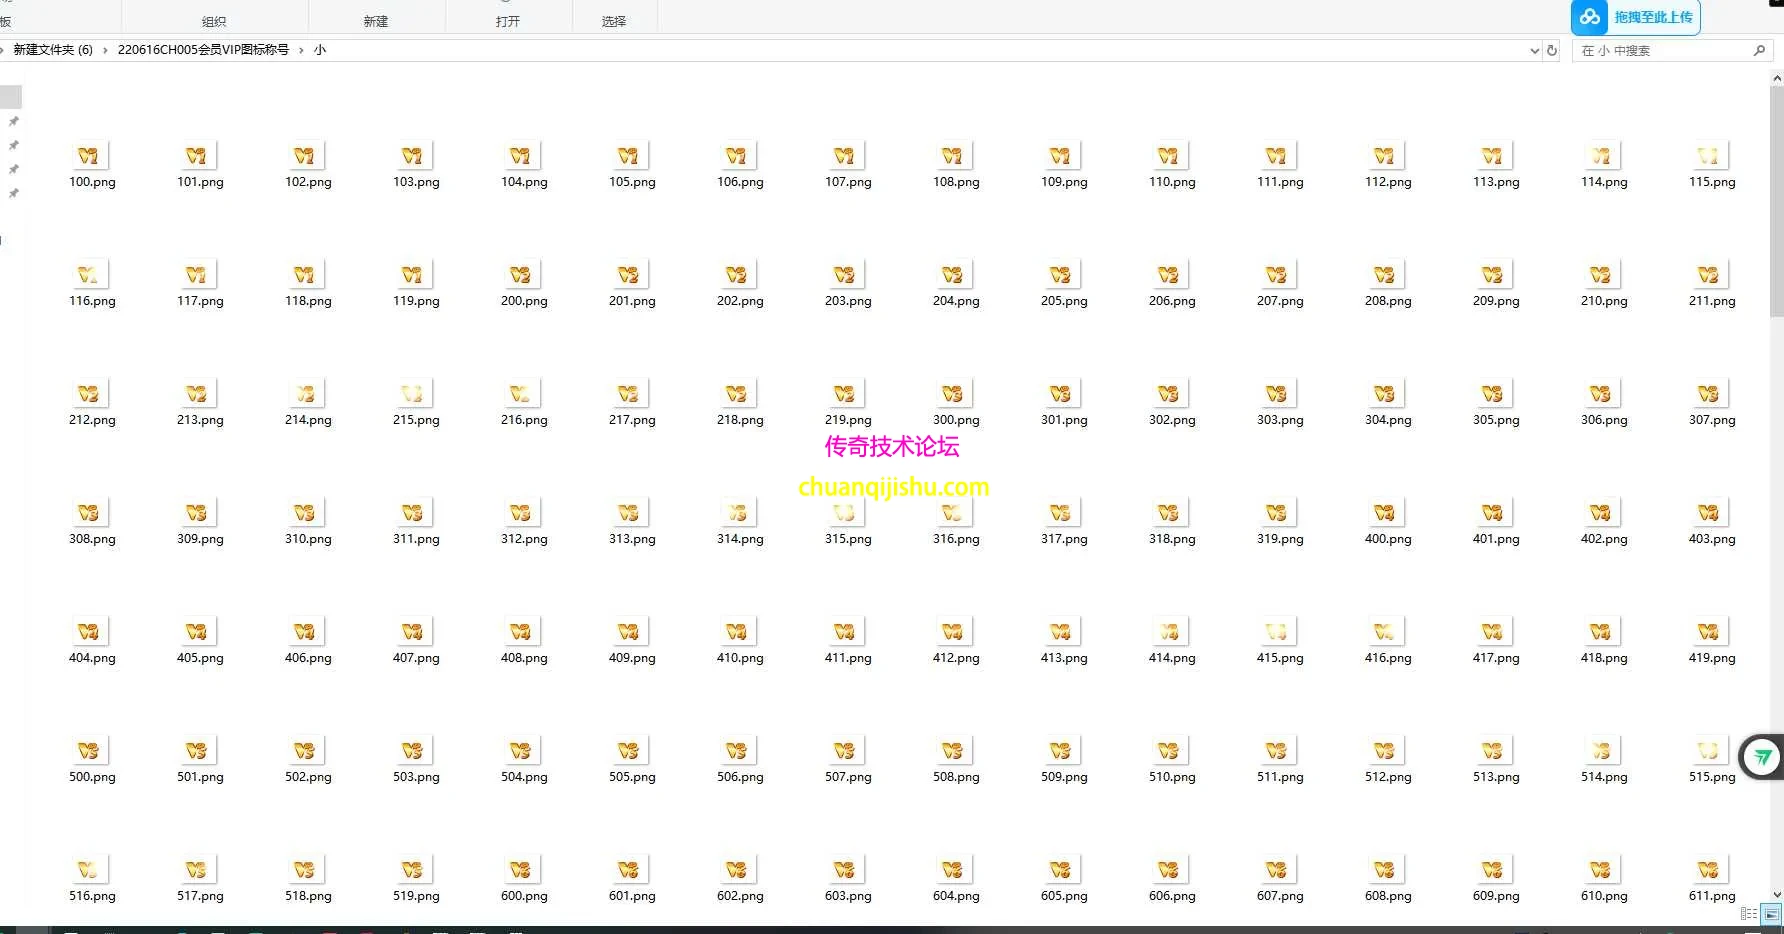Viewport: 1784px width, 934px height.
Task: Select the 105.png file icon
Action: point(632,156)
